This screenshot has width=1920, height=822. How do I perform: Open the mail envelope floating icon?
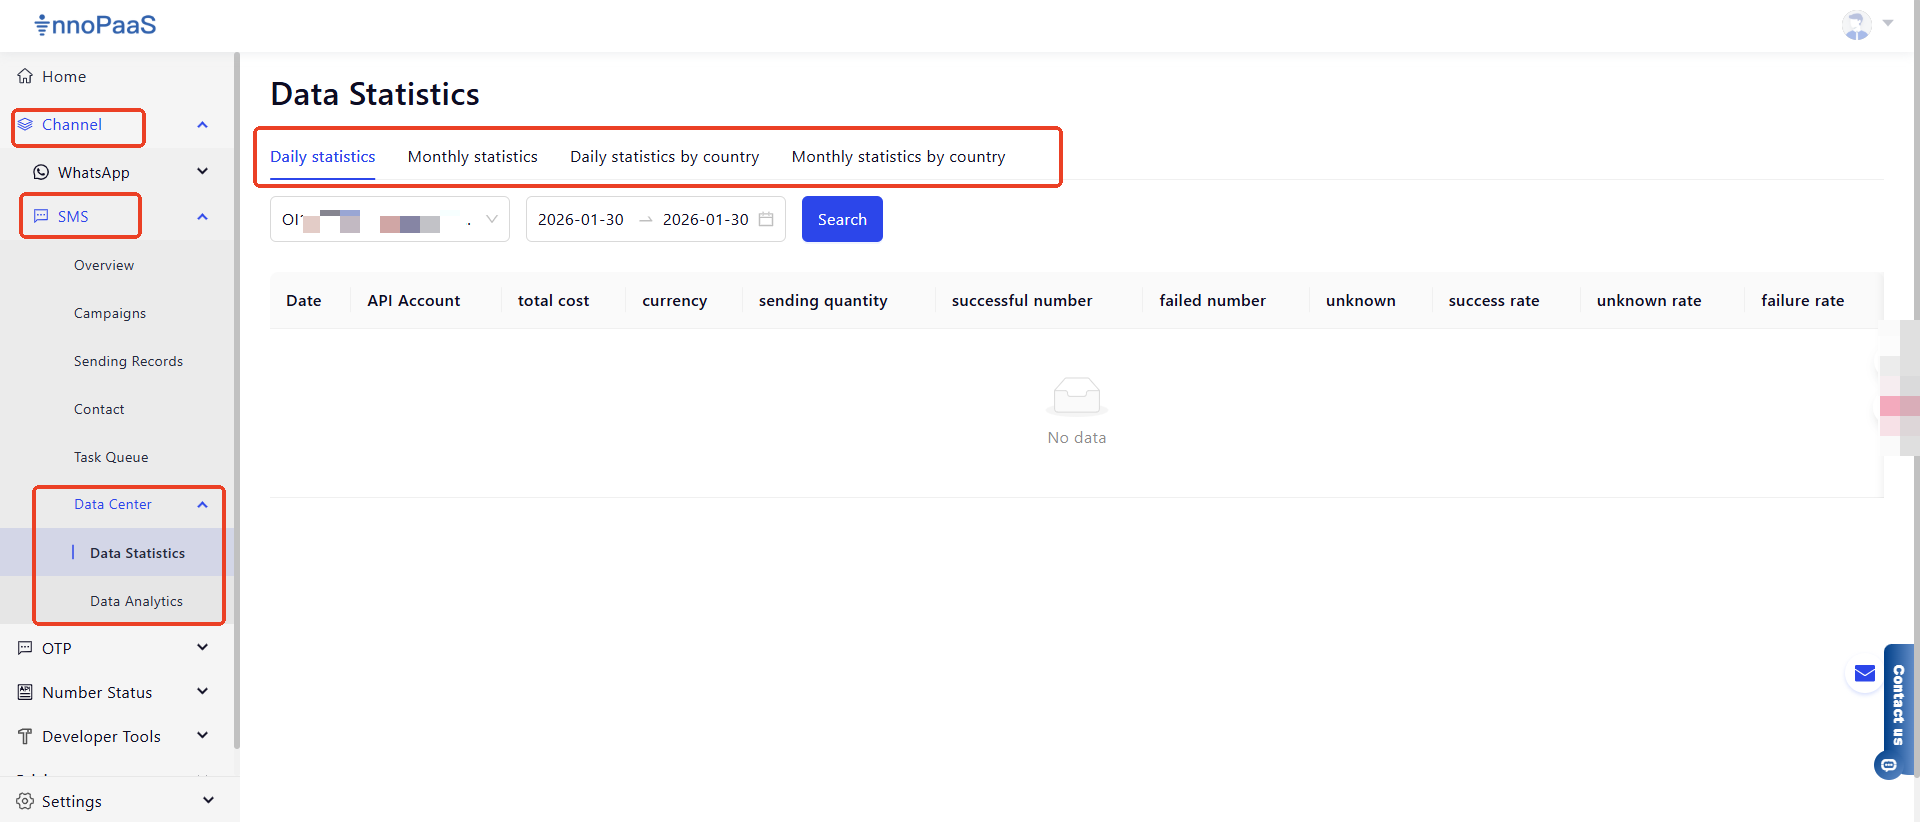[1864, 674]
